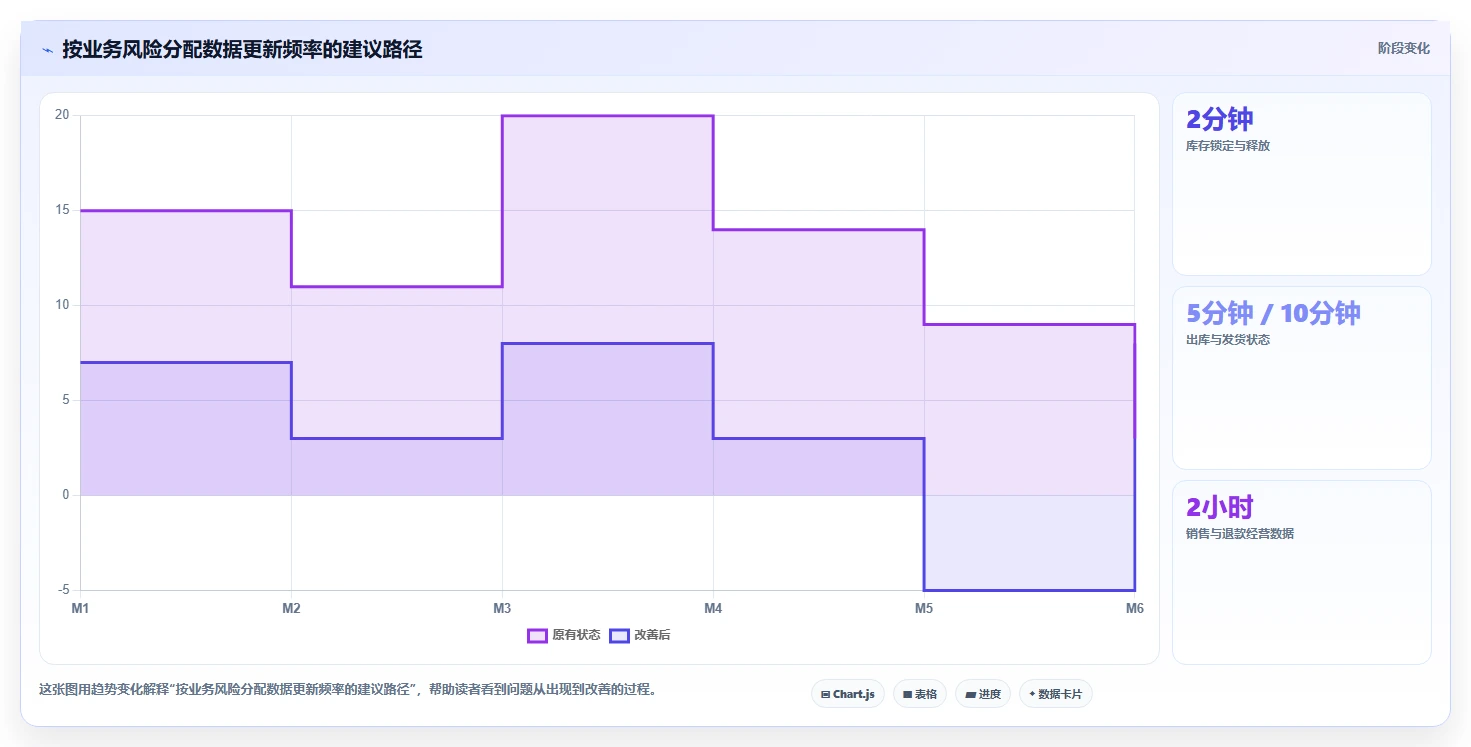Select the 2分钟 value card
1471x747 pixels.
coord(1301,184)
